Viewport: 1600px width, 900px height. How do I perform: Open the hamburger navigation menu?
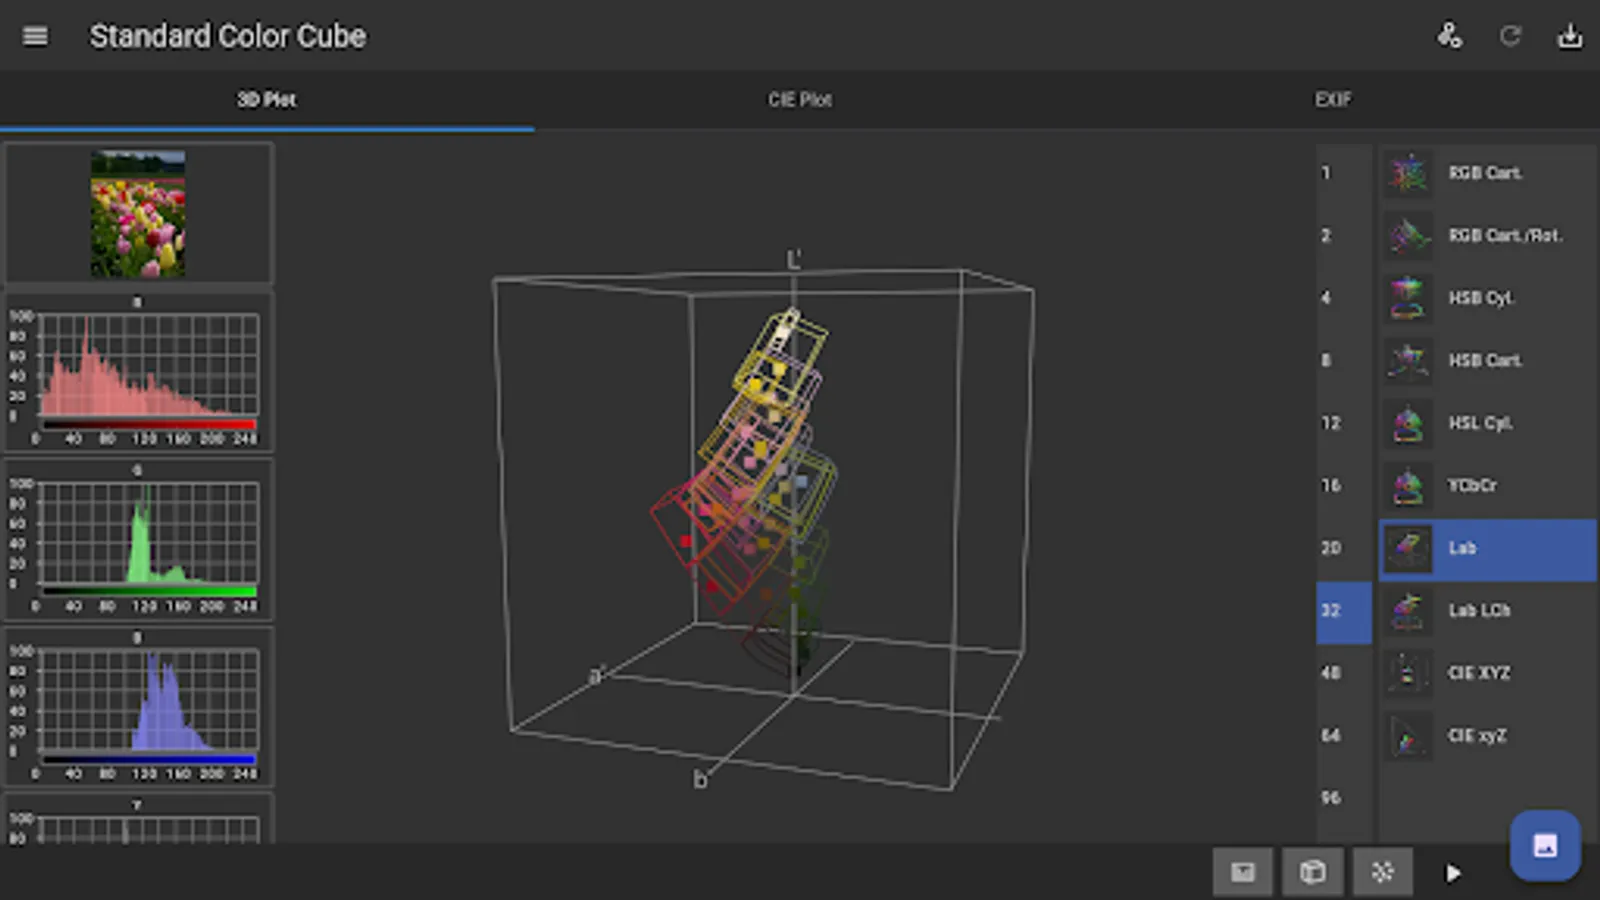coord(35,36)
